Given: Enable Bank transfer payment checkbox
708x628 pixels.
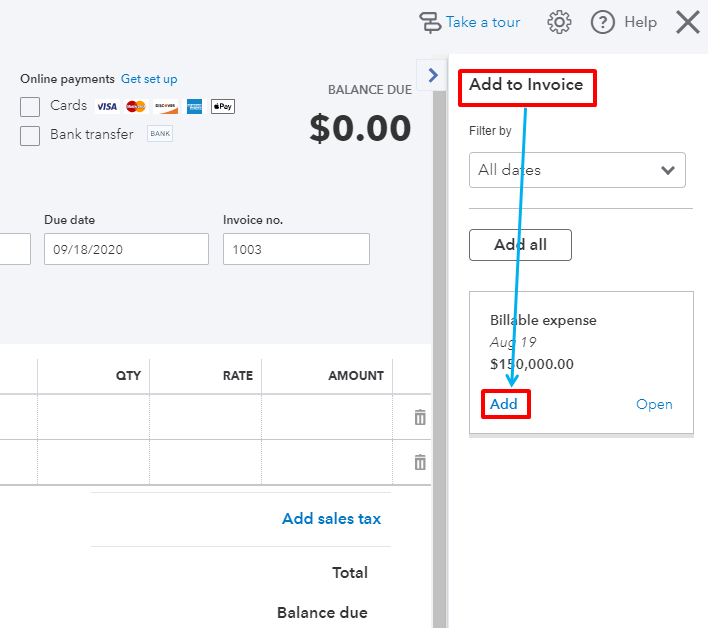Looking at the screenshot, I should coord(31,135).
